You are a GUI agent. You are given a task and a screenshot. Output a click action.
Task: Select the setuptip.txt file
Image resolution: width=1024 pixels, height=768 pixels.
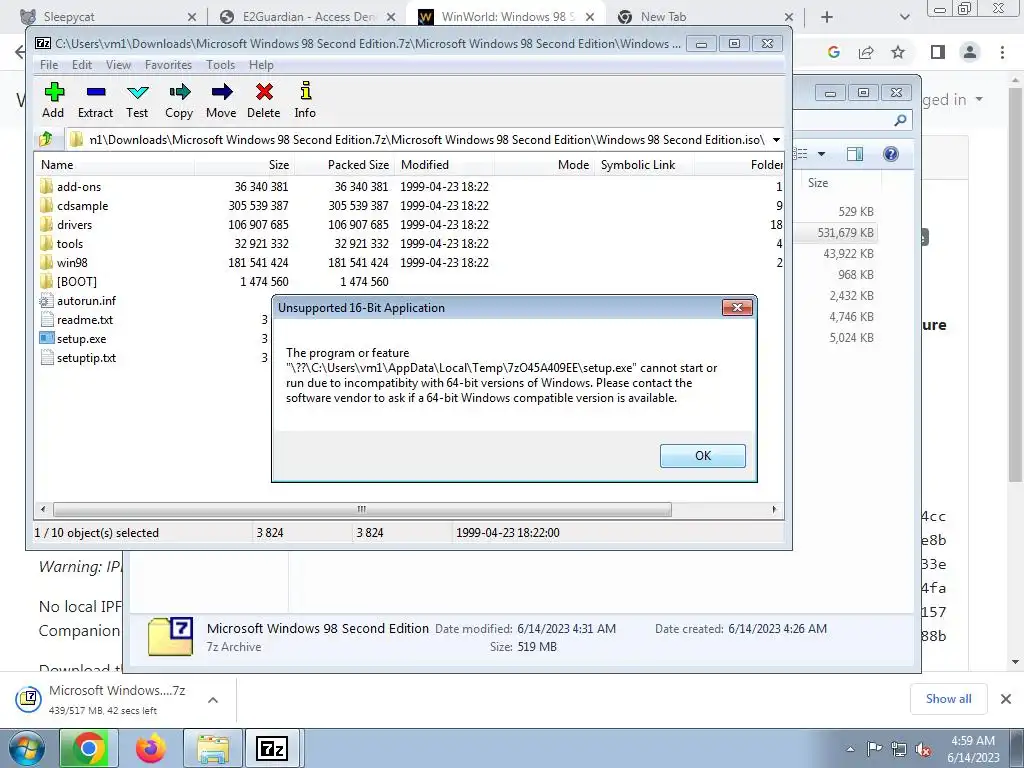click(x=78, y=358)
